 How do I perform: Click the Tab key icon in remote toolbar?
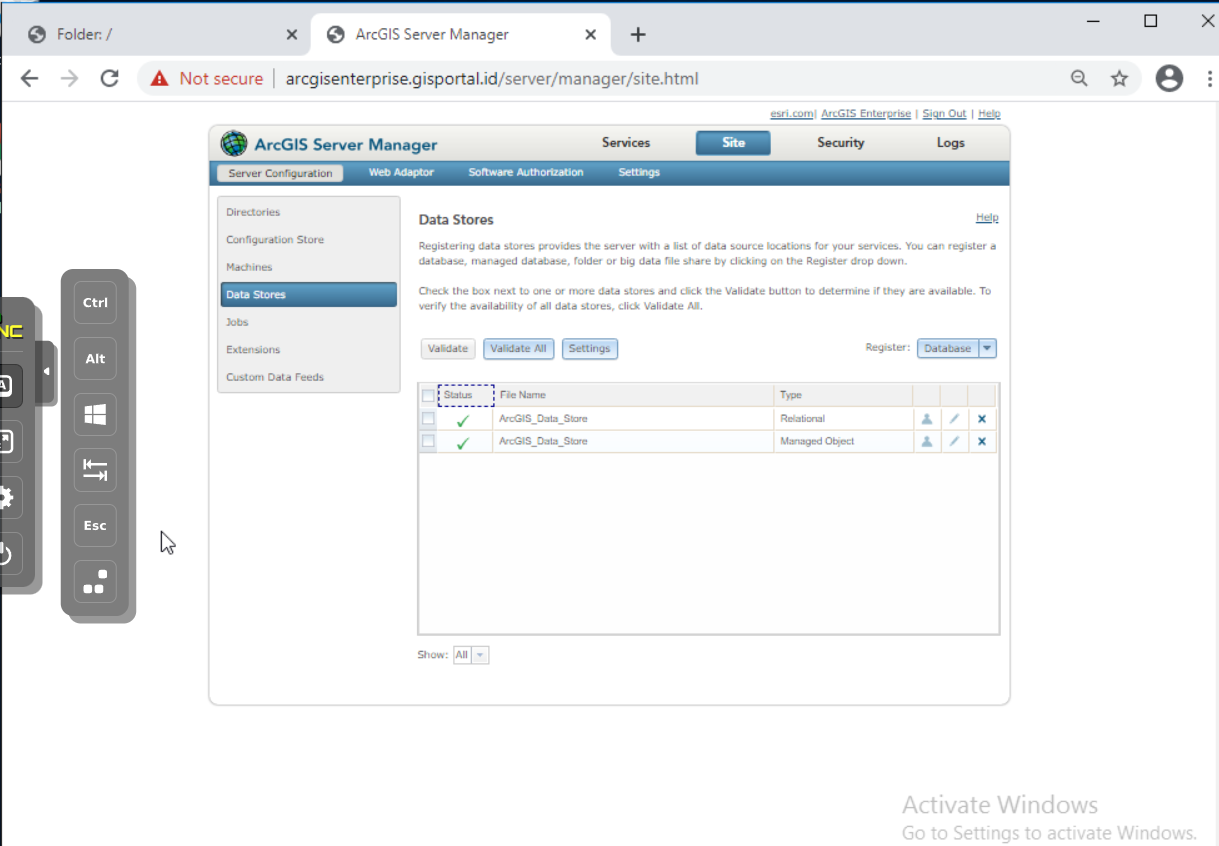click(95, 470)
